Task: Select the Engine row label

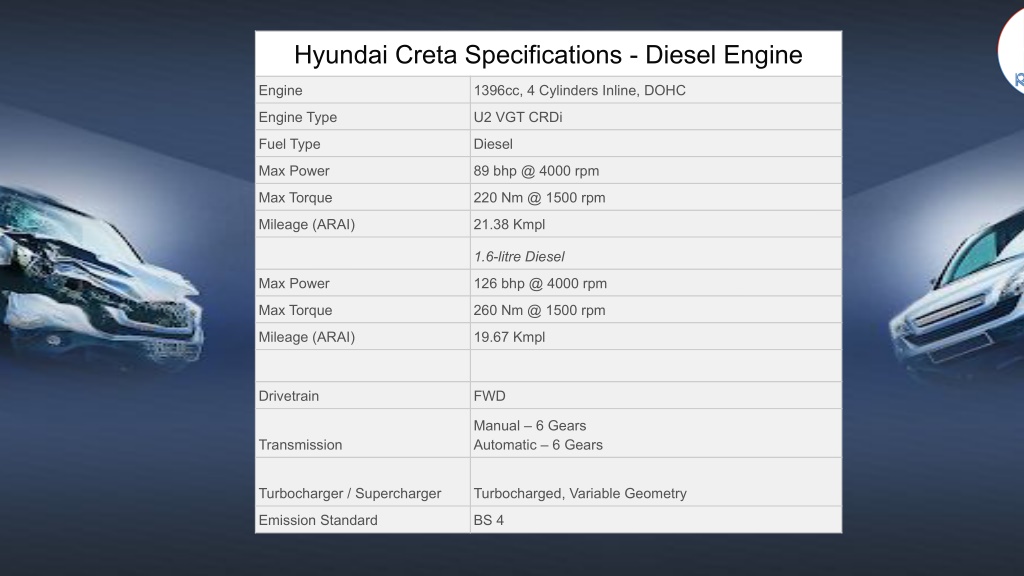Action: click(280, 91)
